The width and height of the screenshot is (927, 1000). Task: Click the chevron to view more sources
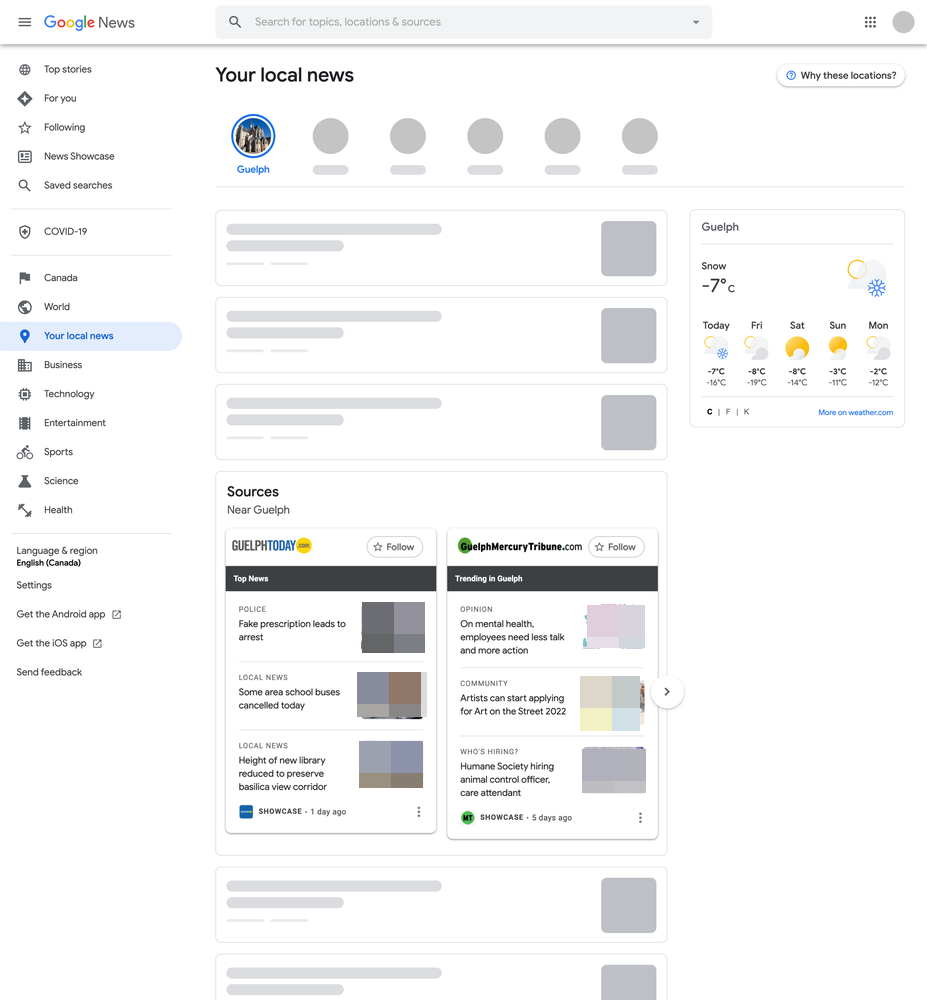click(x=666, y=691)
